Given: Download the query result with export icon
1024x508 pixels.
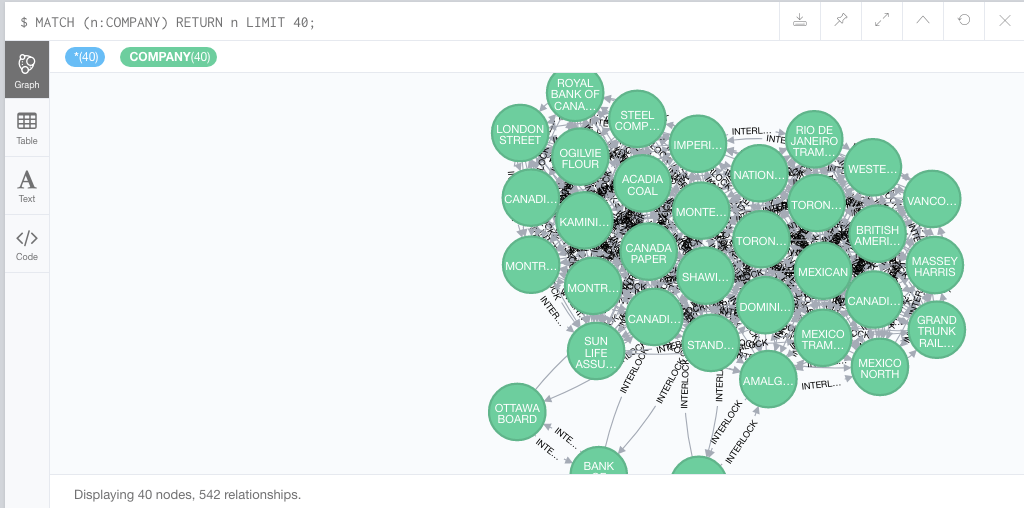Looking at the screenshot, I should coord(800,20).
